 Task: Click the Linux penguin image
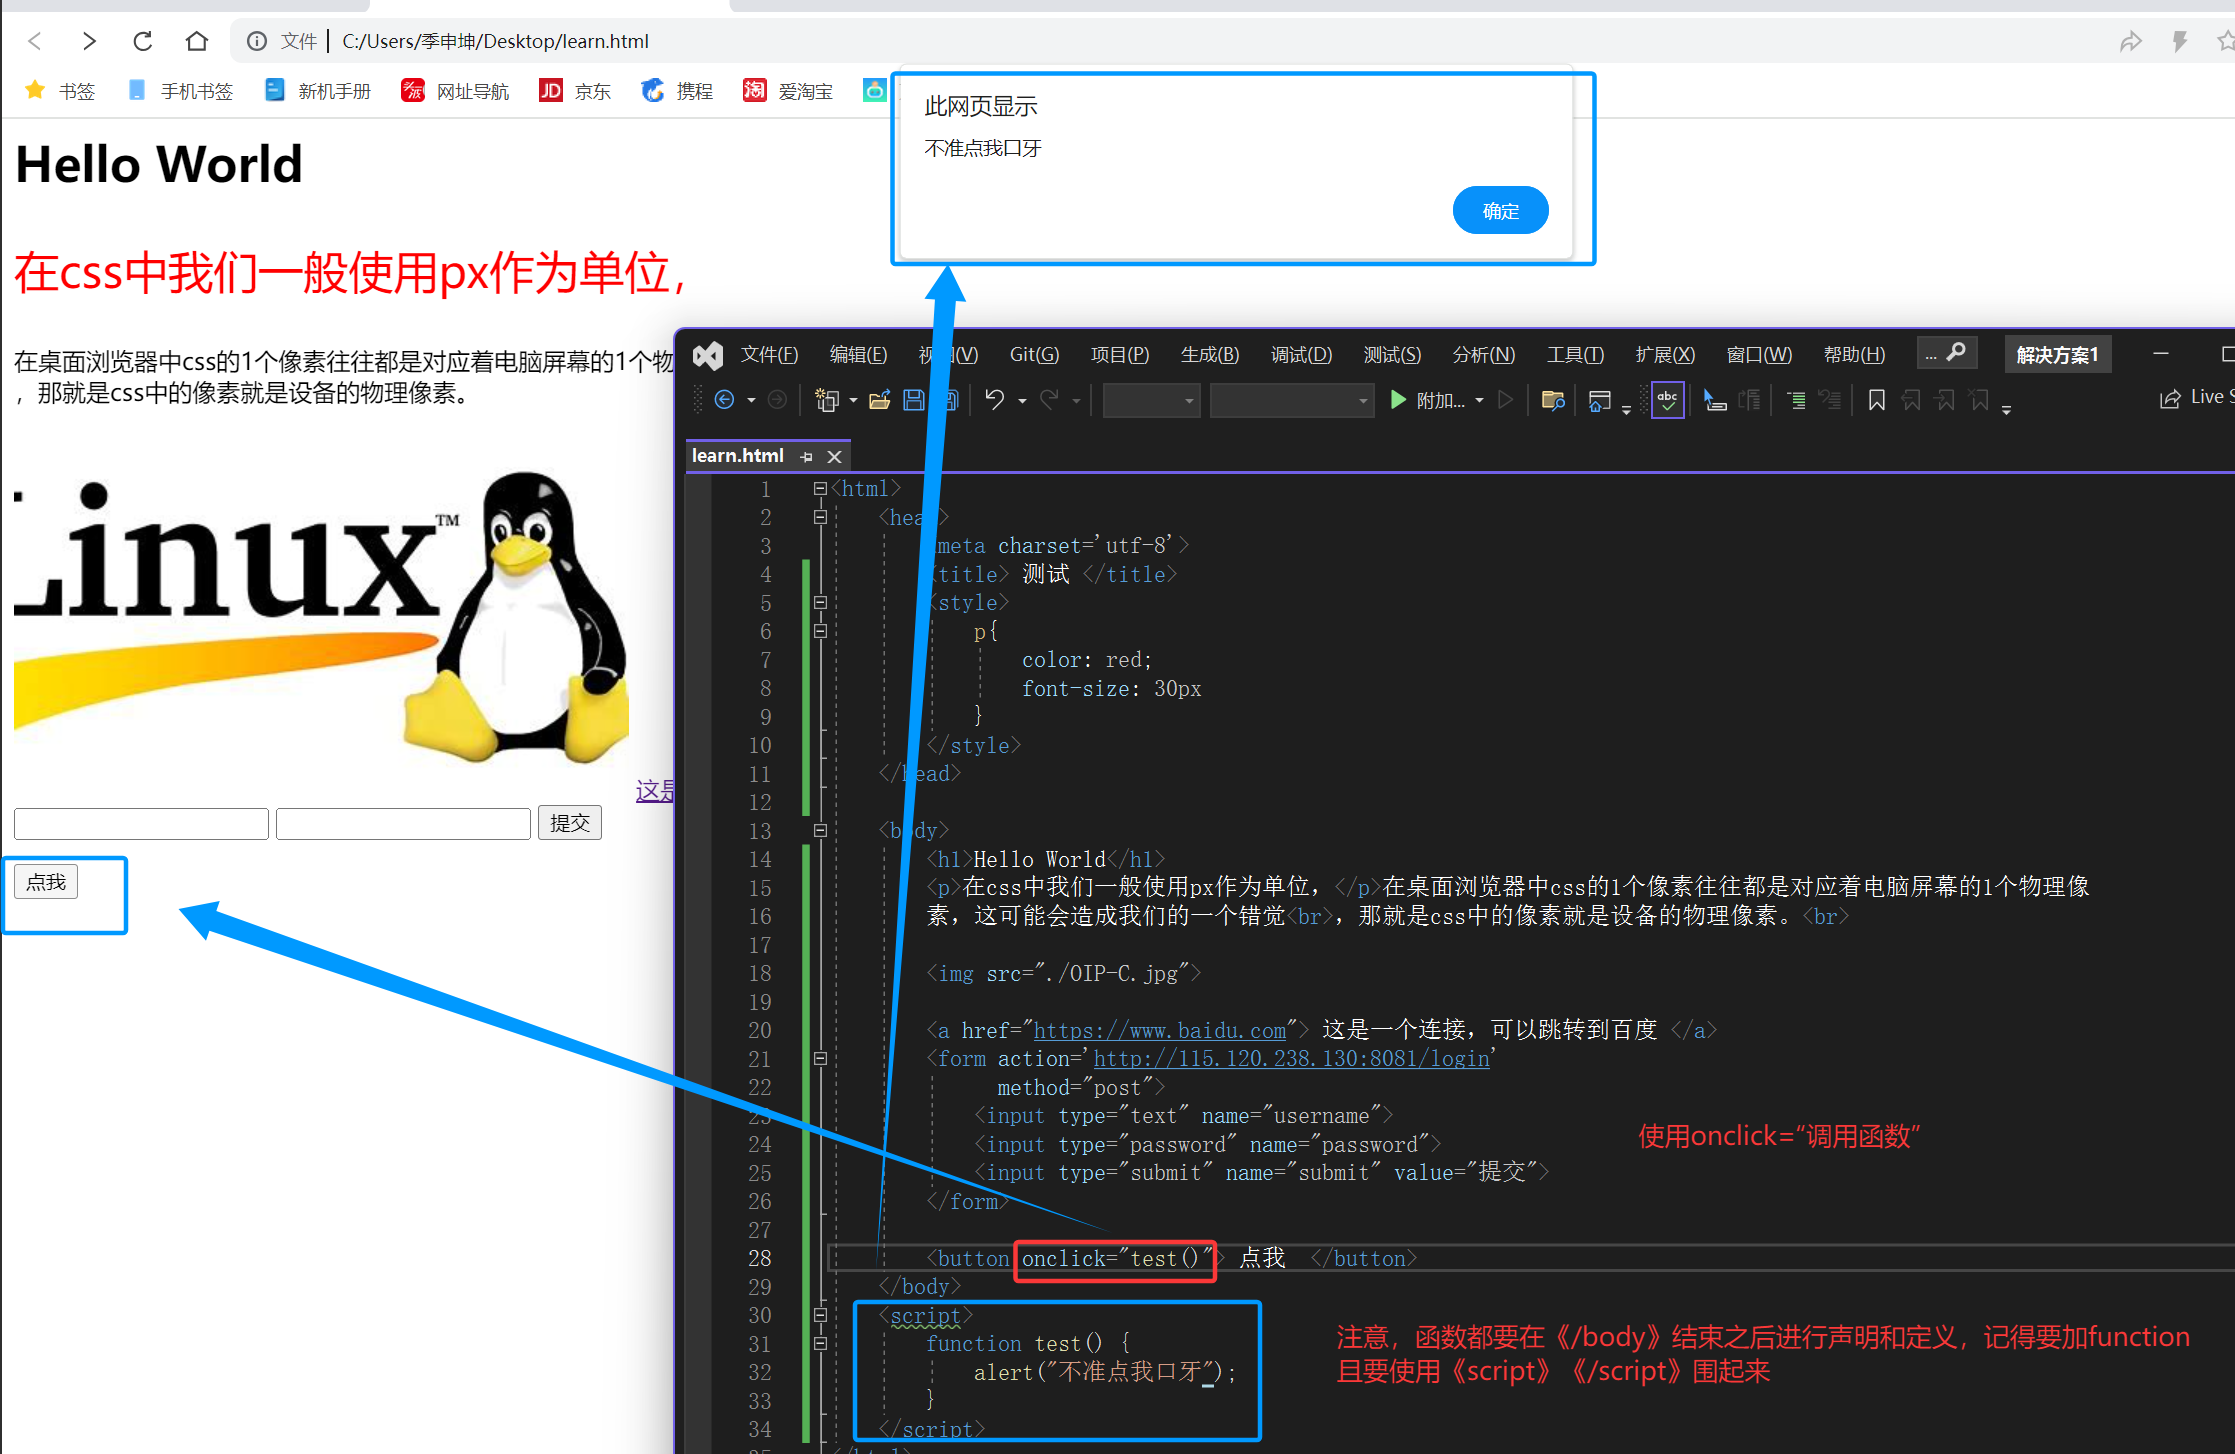point(320,615)
